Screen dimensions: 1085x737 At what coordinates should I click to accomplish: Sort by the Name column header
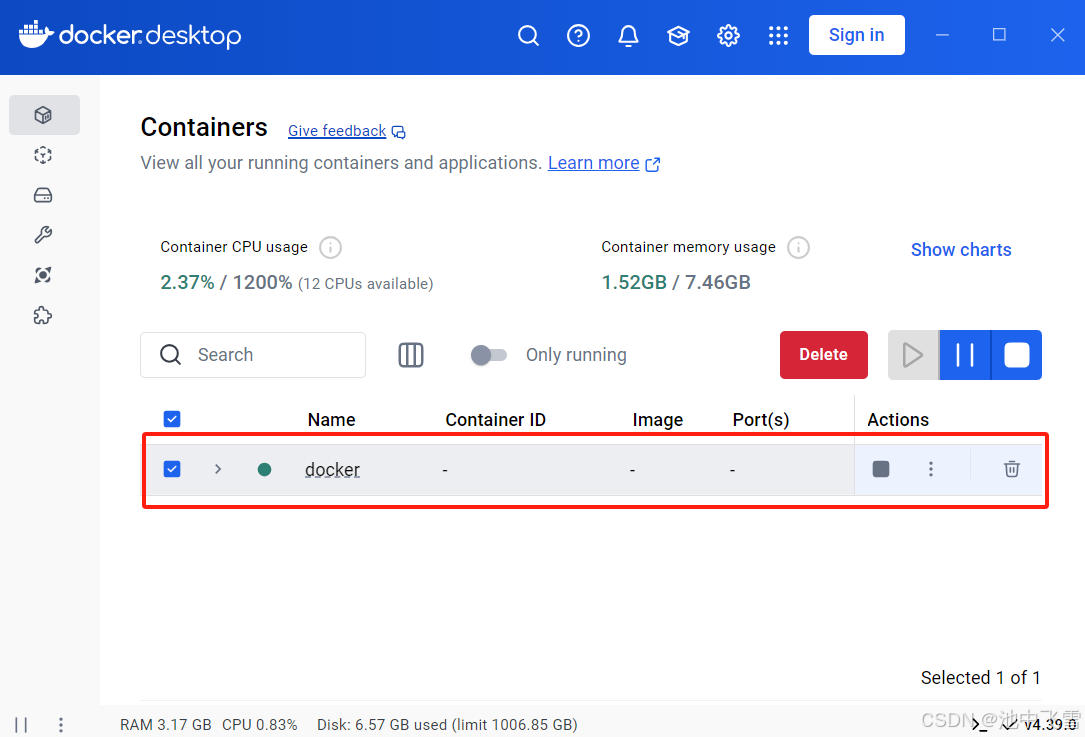[331, 420]
